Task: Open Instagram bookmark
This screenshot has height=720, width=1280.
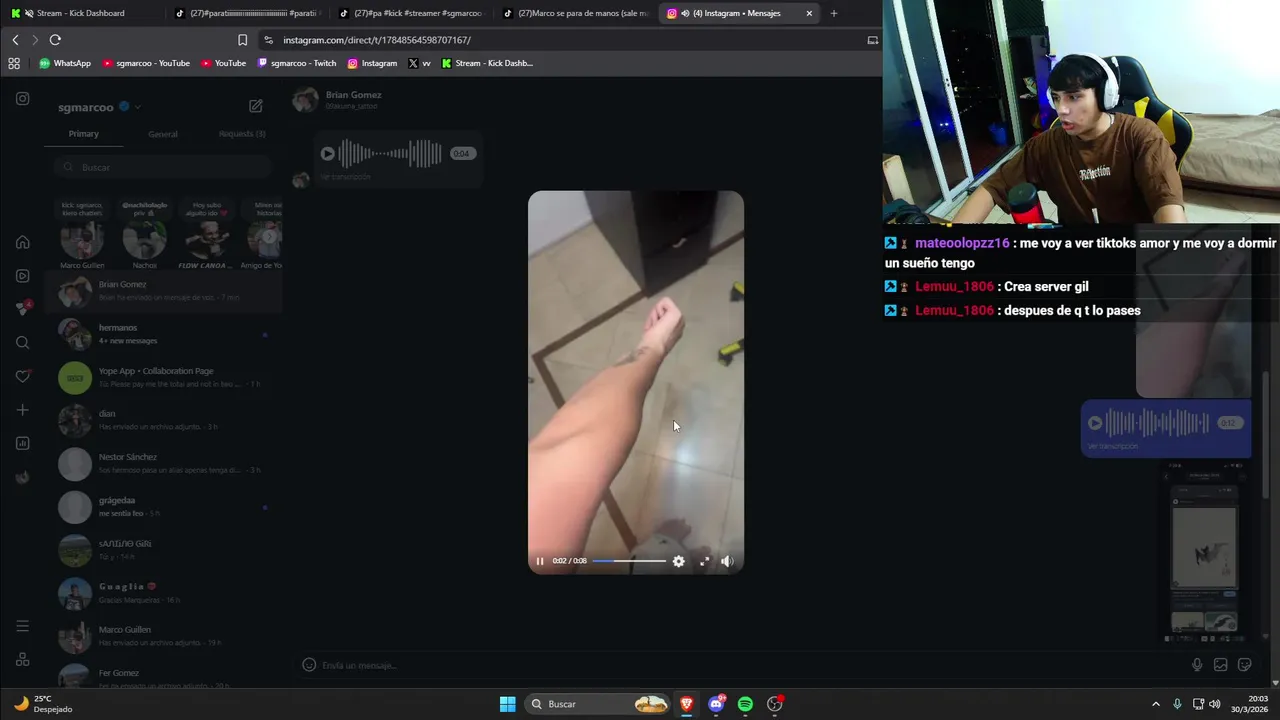Action: (372, 63)
